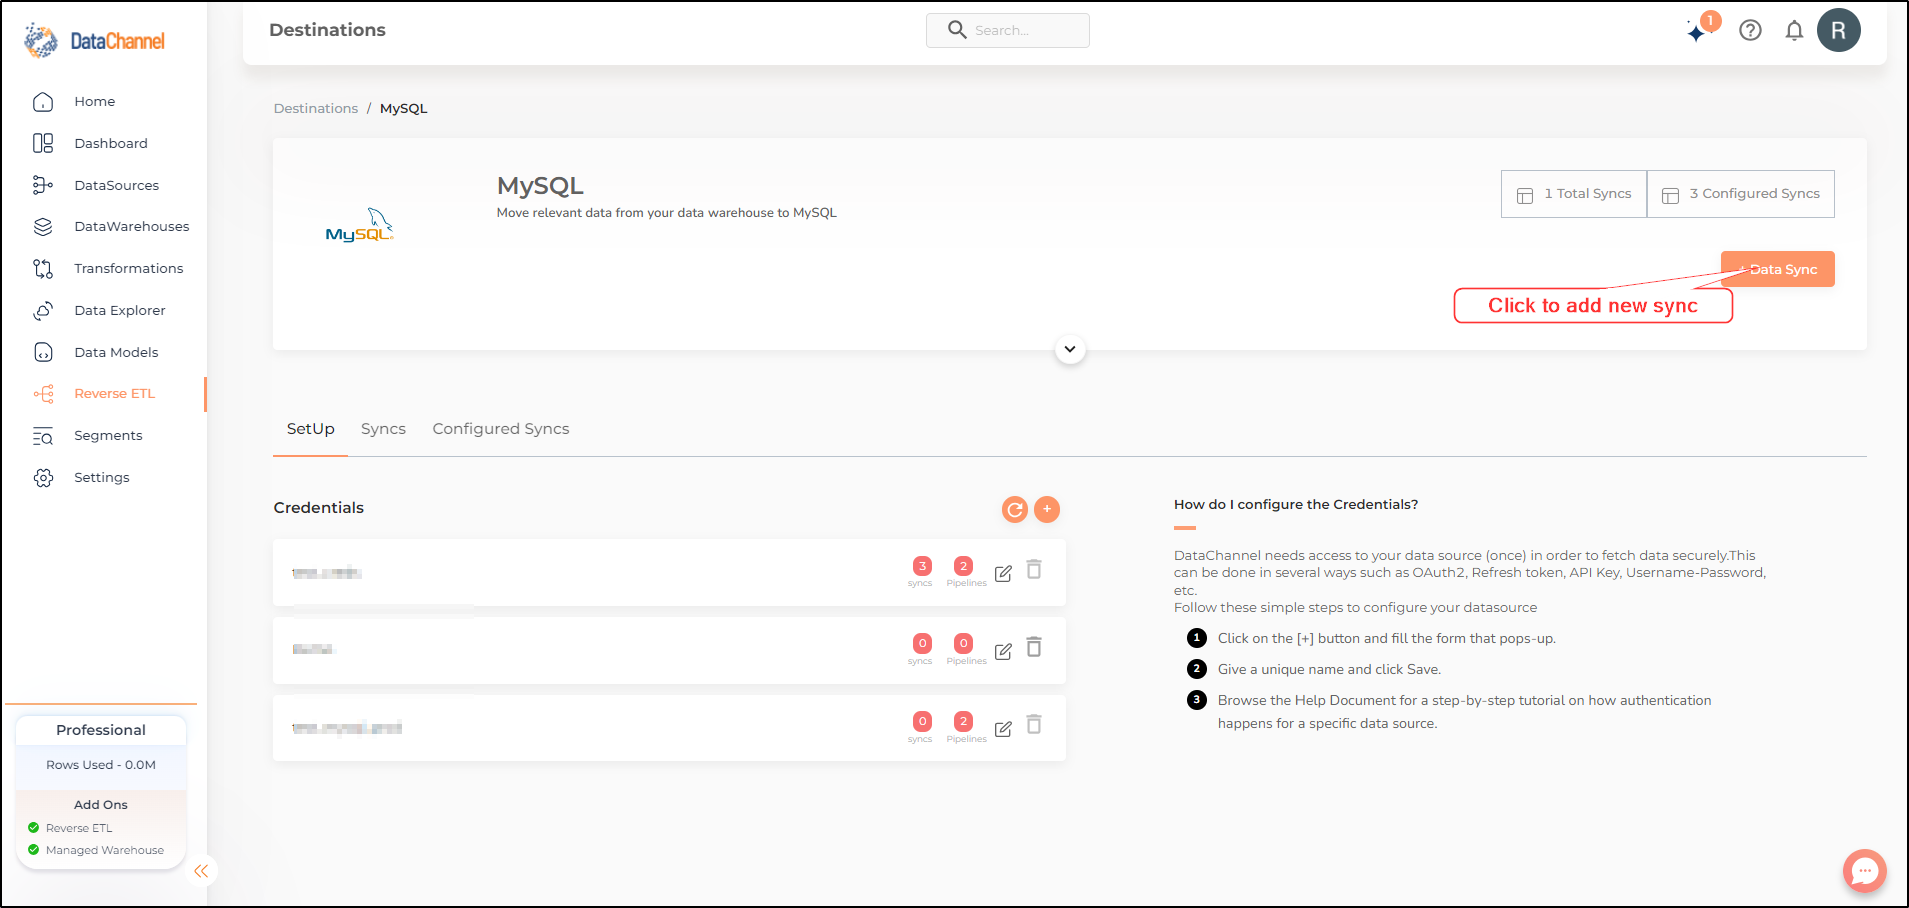The image size is (1909, 908).
Task: Select the DataSources sidebar icon
Action: (x=43, y=185)
